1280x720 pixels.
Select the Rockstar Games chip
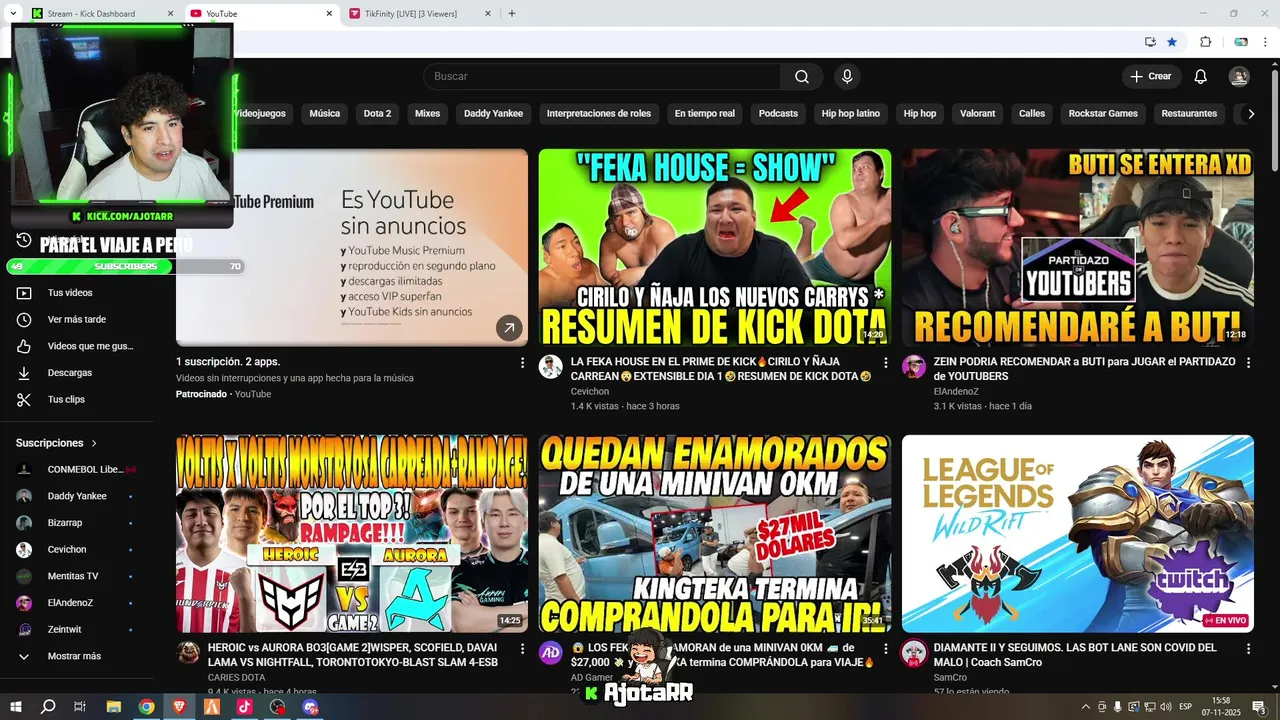tap(1103, 114)
